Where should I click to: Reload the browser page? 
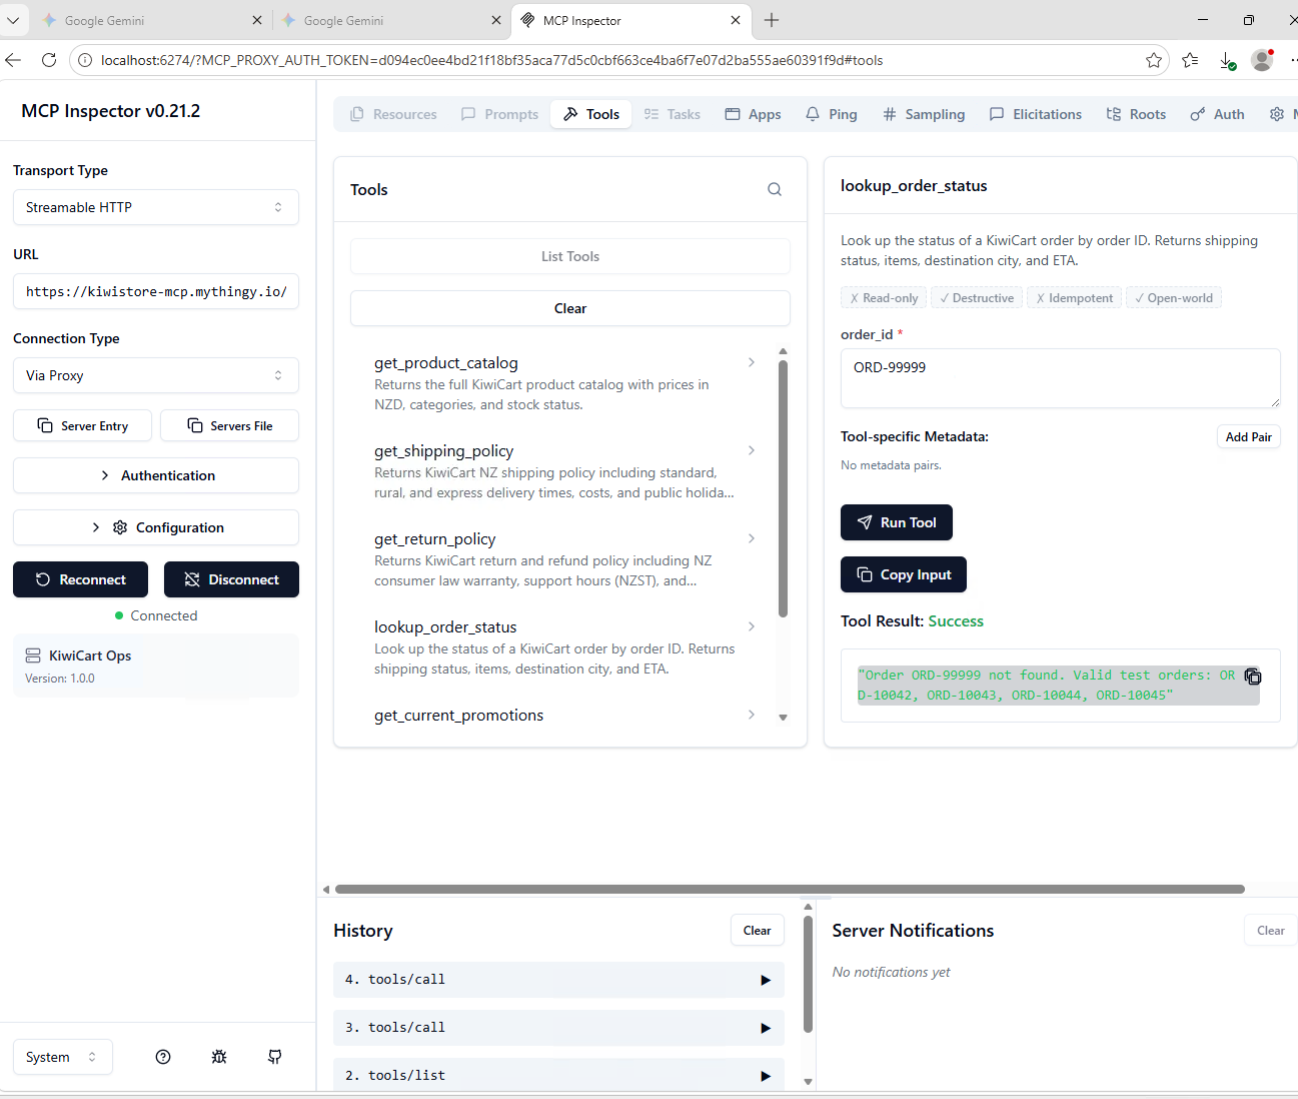tap(48, 60)
